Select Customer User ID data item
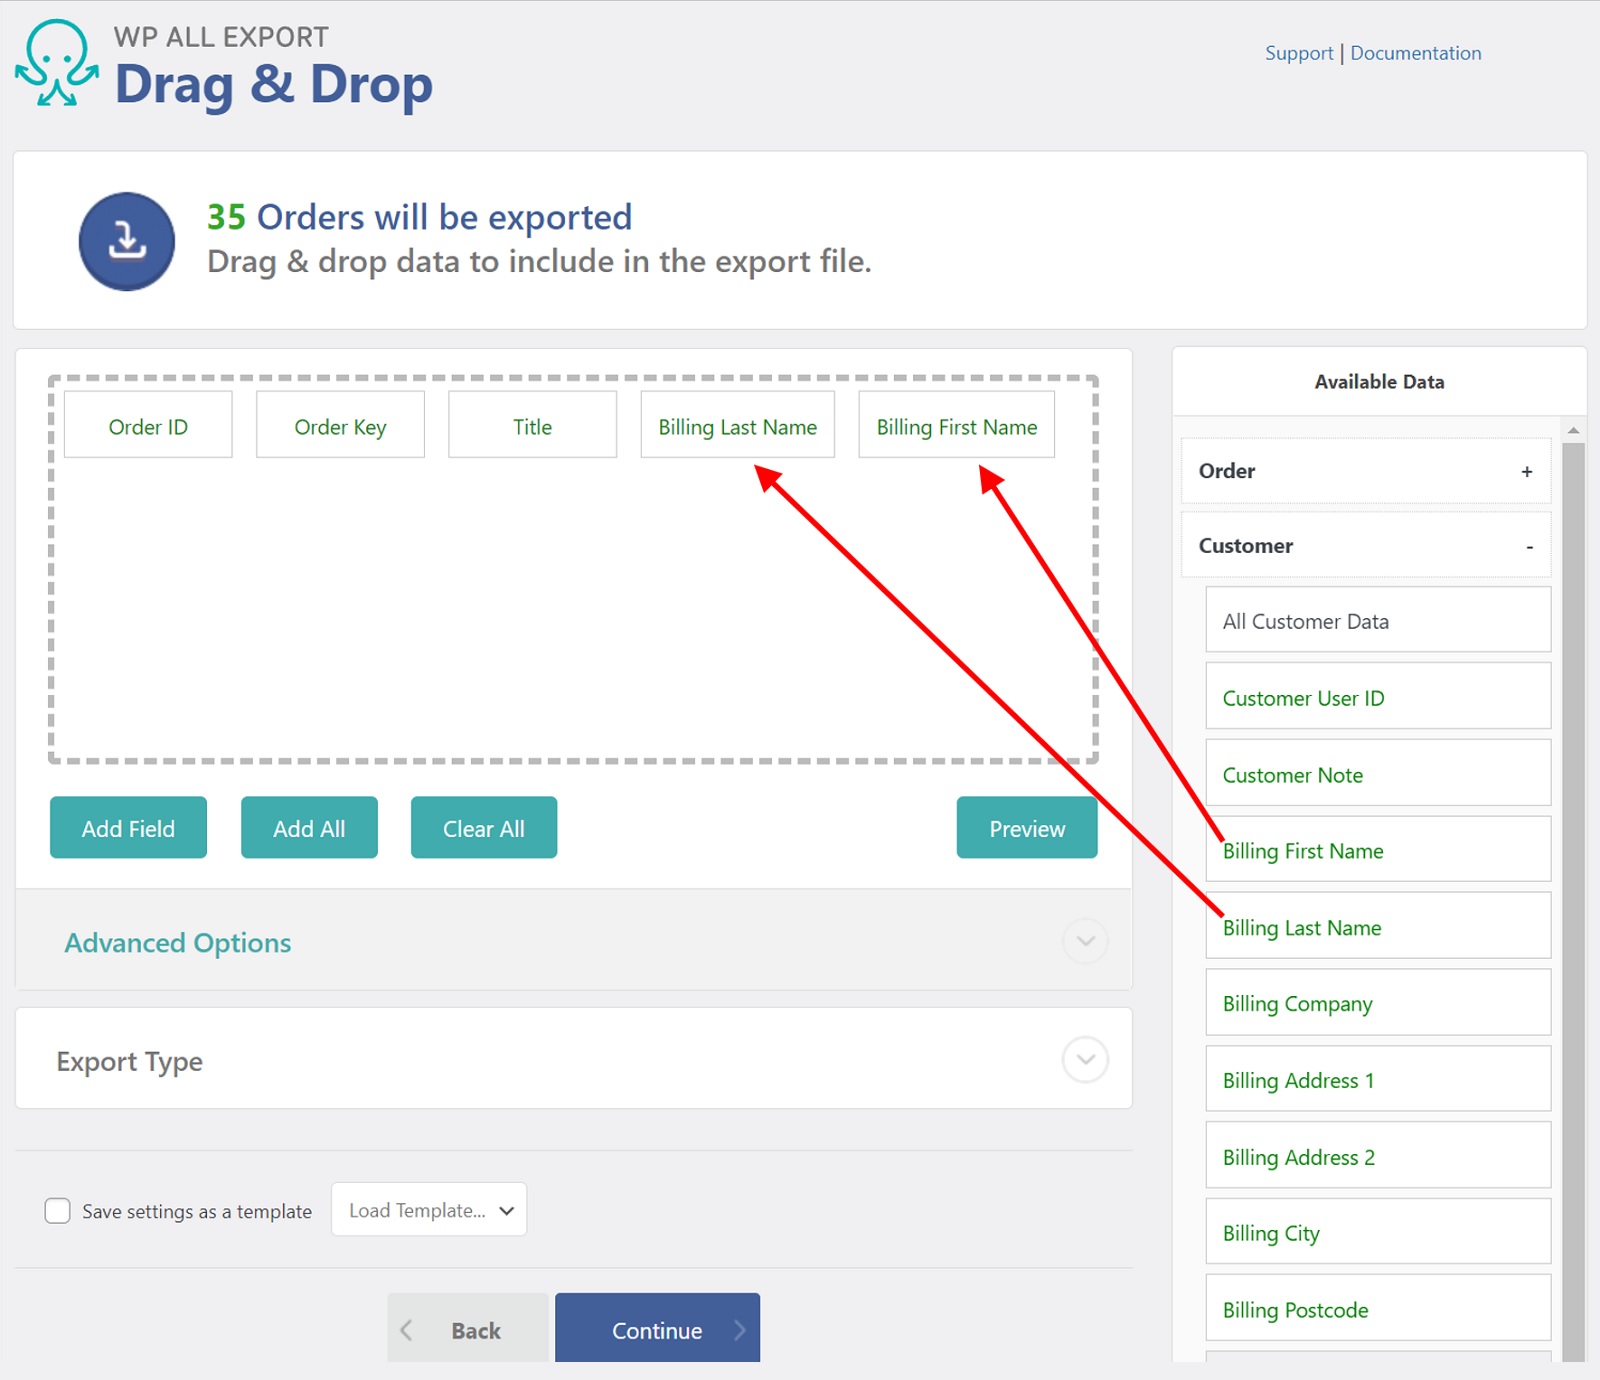 tap(1377, 697)
